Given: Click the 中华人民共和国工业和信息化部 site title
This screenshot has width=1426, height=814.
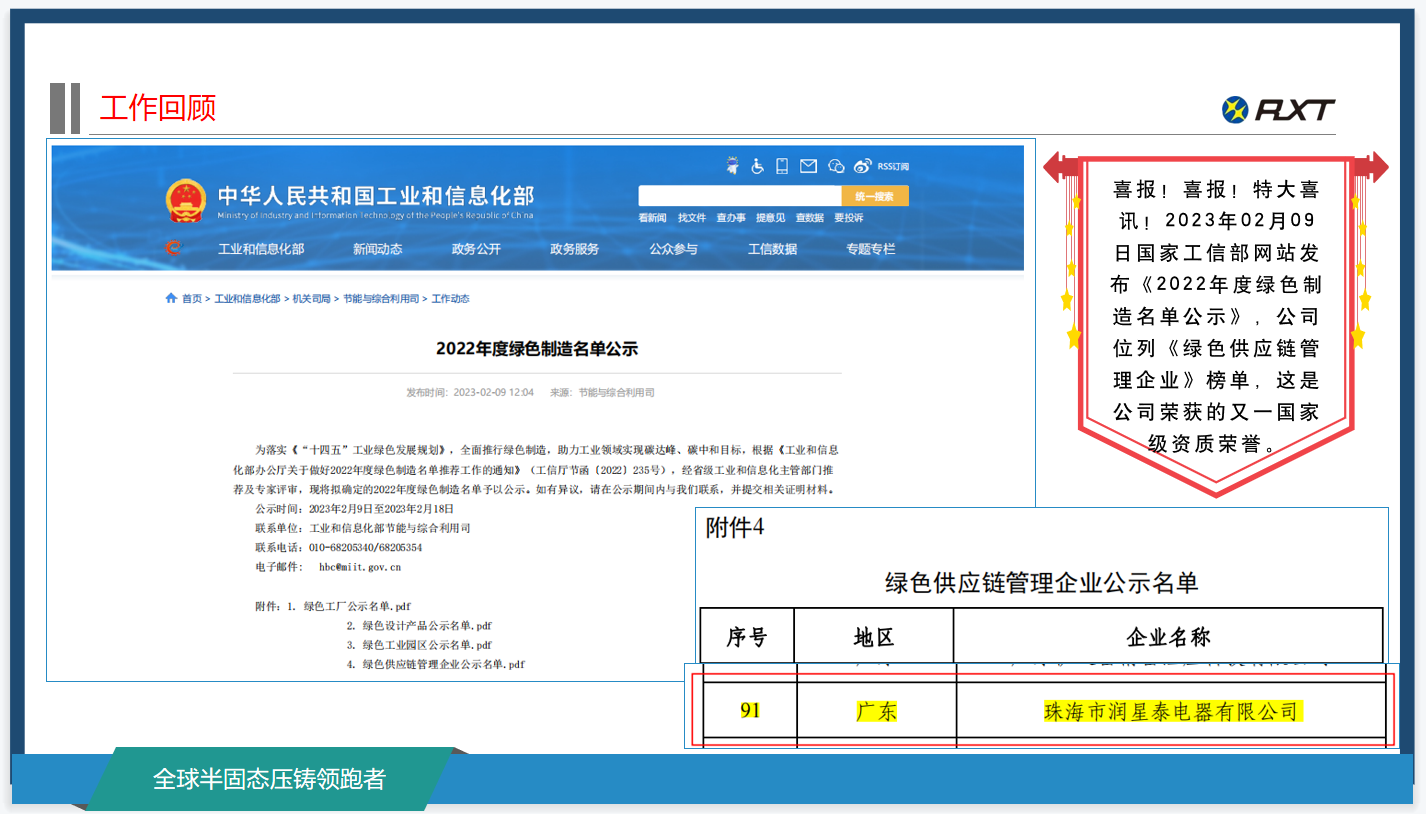Looking at the screenshot, I should (x=376, y=194).
